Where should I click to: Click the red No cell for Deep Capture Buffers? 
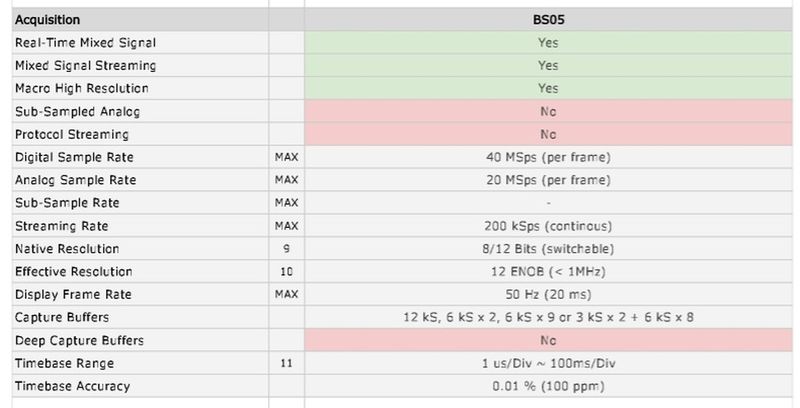coord(547,341)
